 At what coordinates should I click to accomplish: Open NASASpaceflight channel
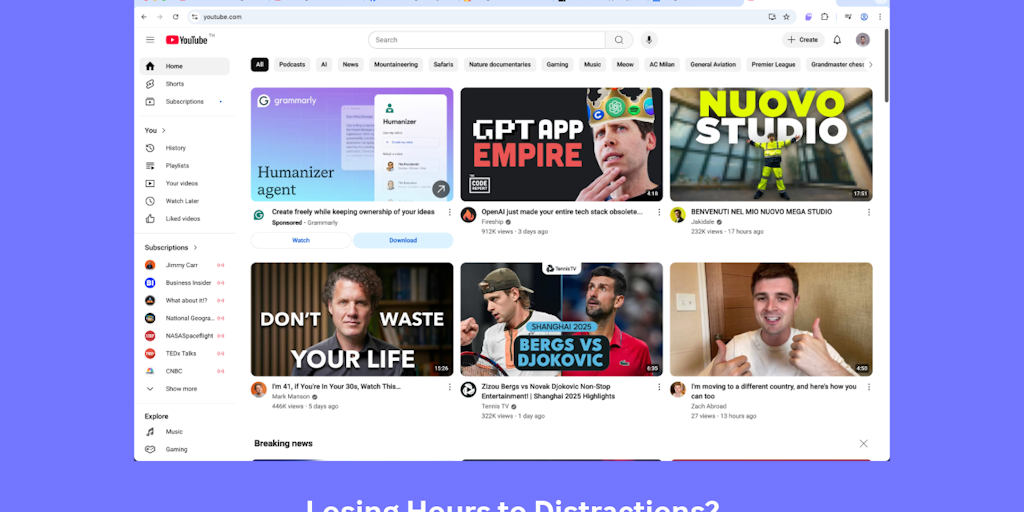point(184,336)
